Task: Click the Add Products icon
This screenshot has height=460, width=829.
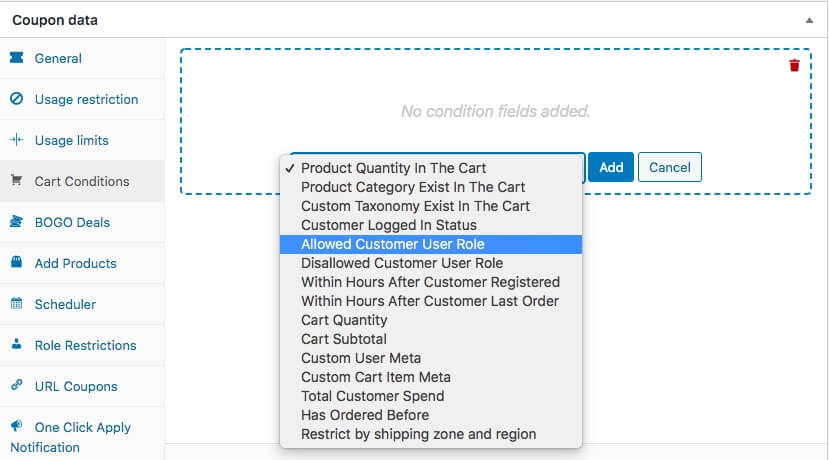Action: click(x=16, y=262)
